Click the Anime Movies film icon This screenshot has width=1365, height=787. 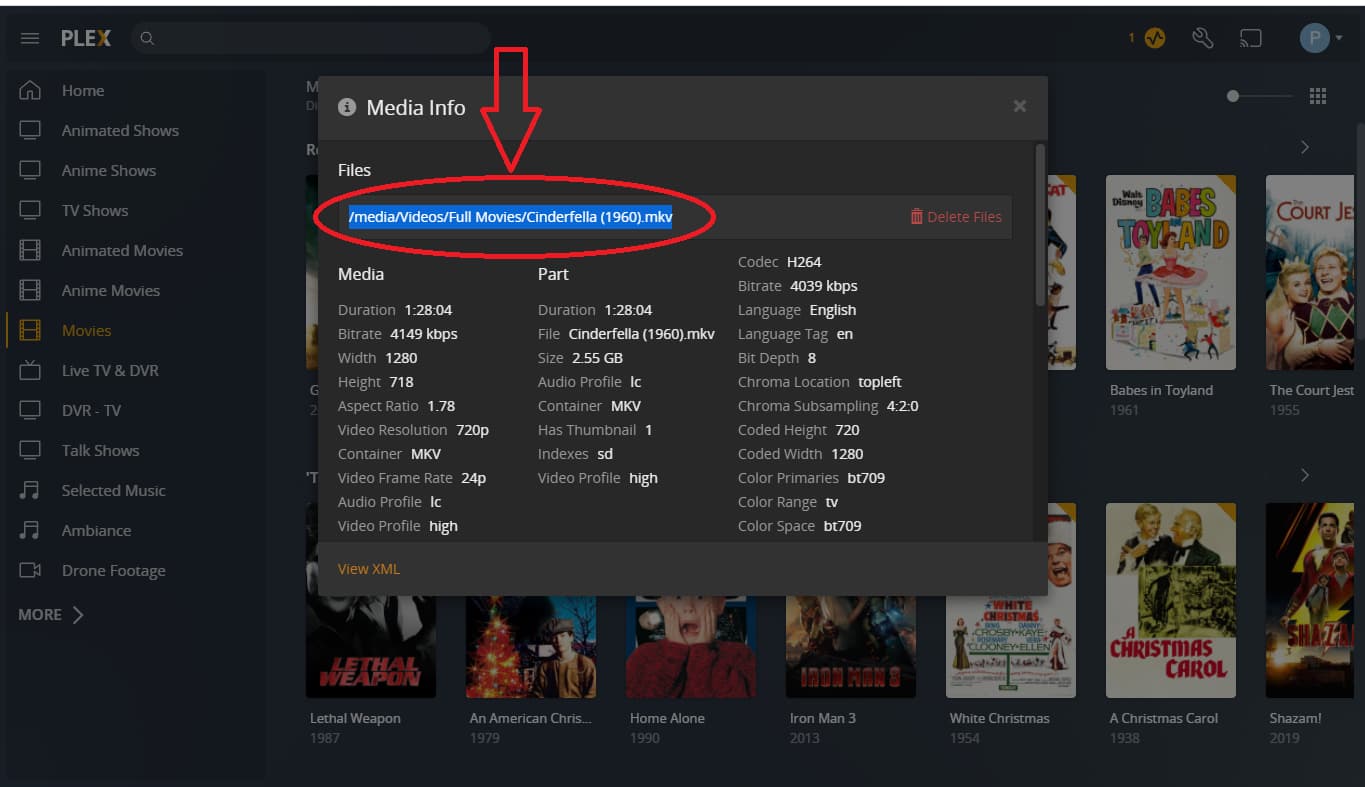(30, 290)
